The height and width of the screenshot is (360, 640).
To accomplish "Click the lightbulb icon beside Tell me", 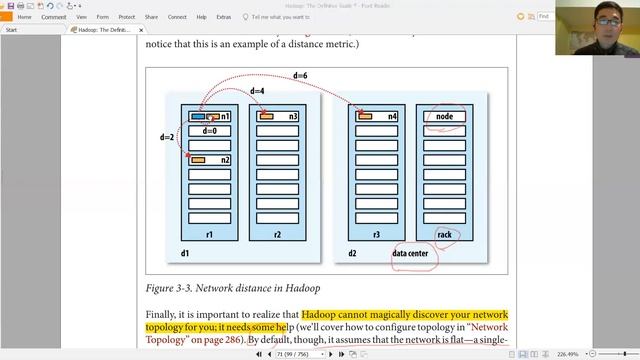I will [x=245, y=17].
